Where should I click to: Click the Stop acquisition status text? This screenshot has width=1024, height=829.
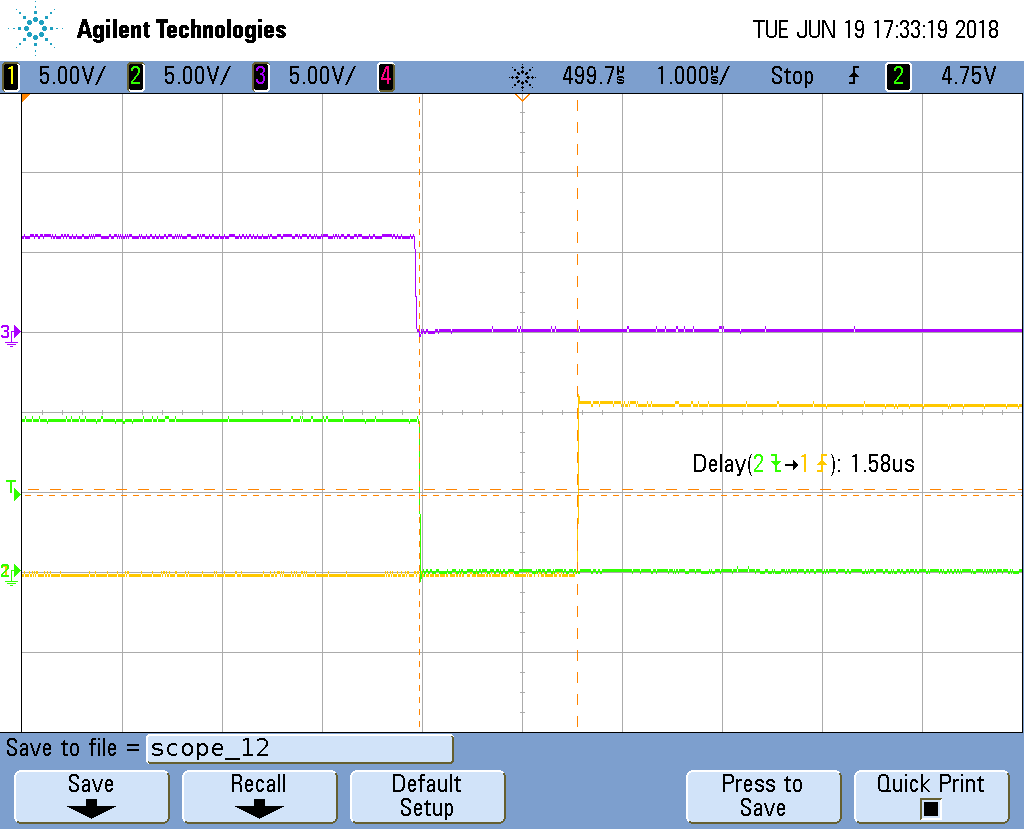(x=792, y=76)
